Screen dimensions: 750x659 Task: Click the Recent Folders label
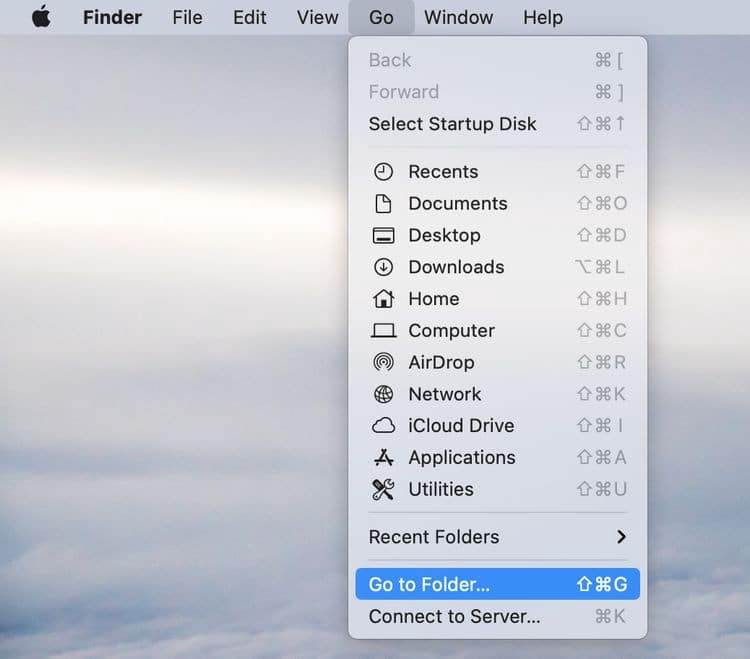(434, 537)
